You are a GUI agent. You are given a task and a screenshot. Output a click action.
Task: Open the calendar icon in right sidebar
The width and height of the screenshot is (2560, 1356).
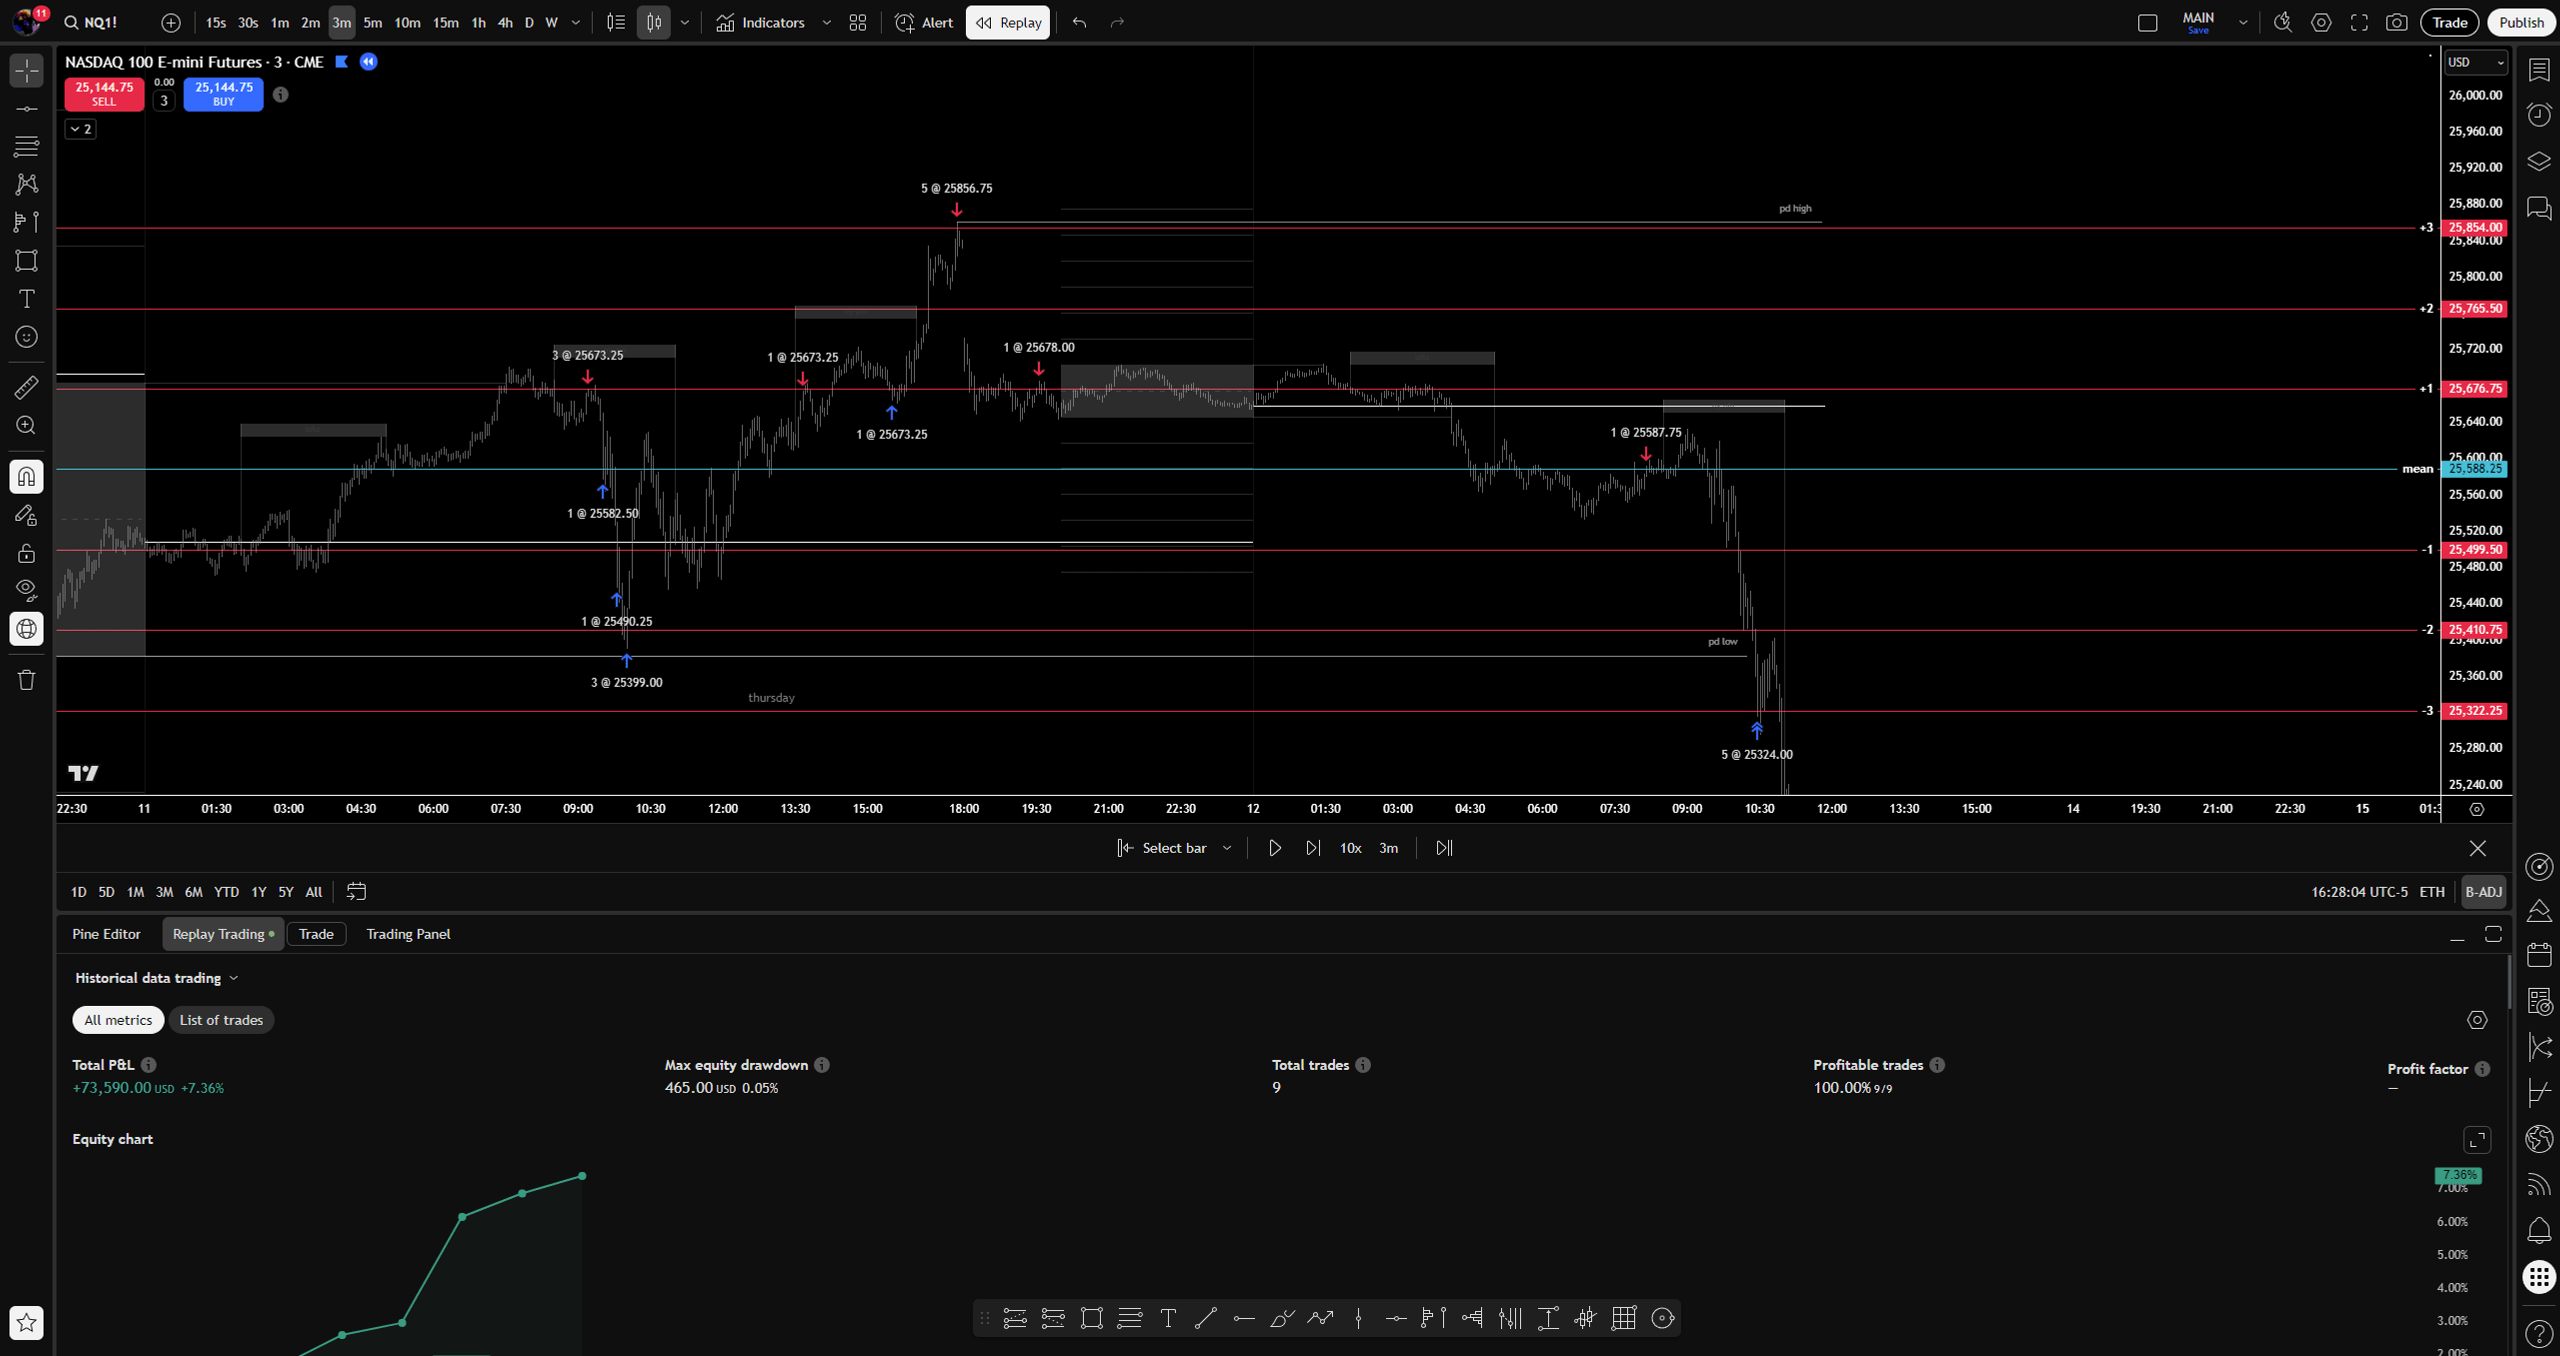(2539, 954)
